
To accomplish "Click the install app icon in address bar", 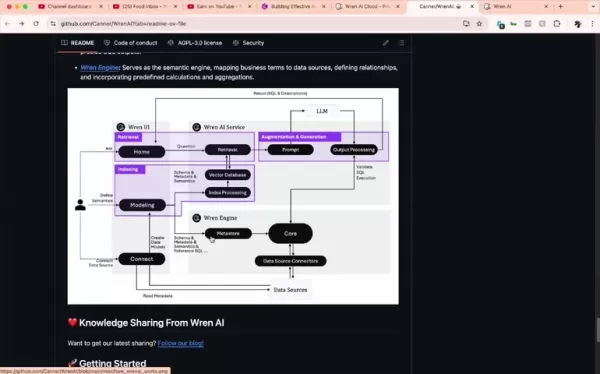I will point(466,24).
